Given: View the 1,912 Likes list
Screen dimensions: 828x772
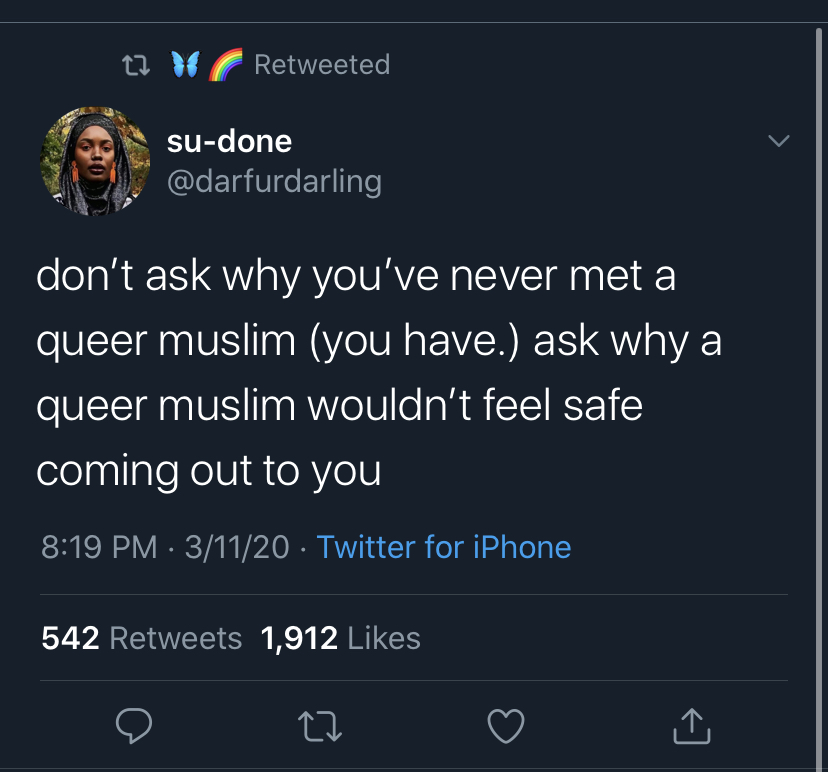Looking at the screenshot, I should [340, 638].
